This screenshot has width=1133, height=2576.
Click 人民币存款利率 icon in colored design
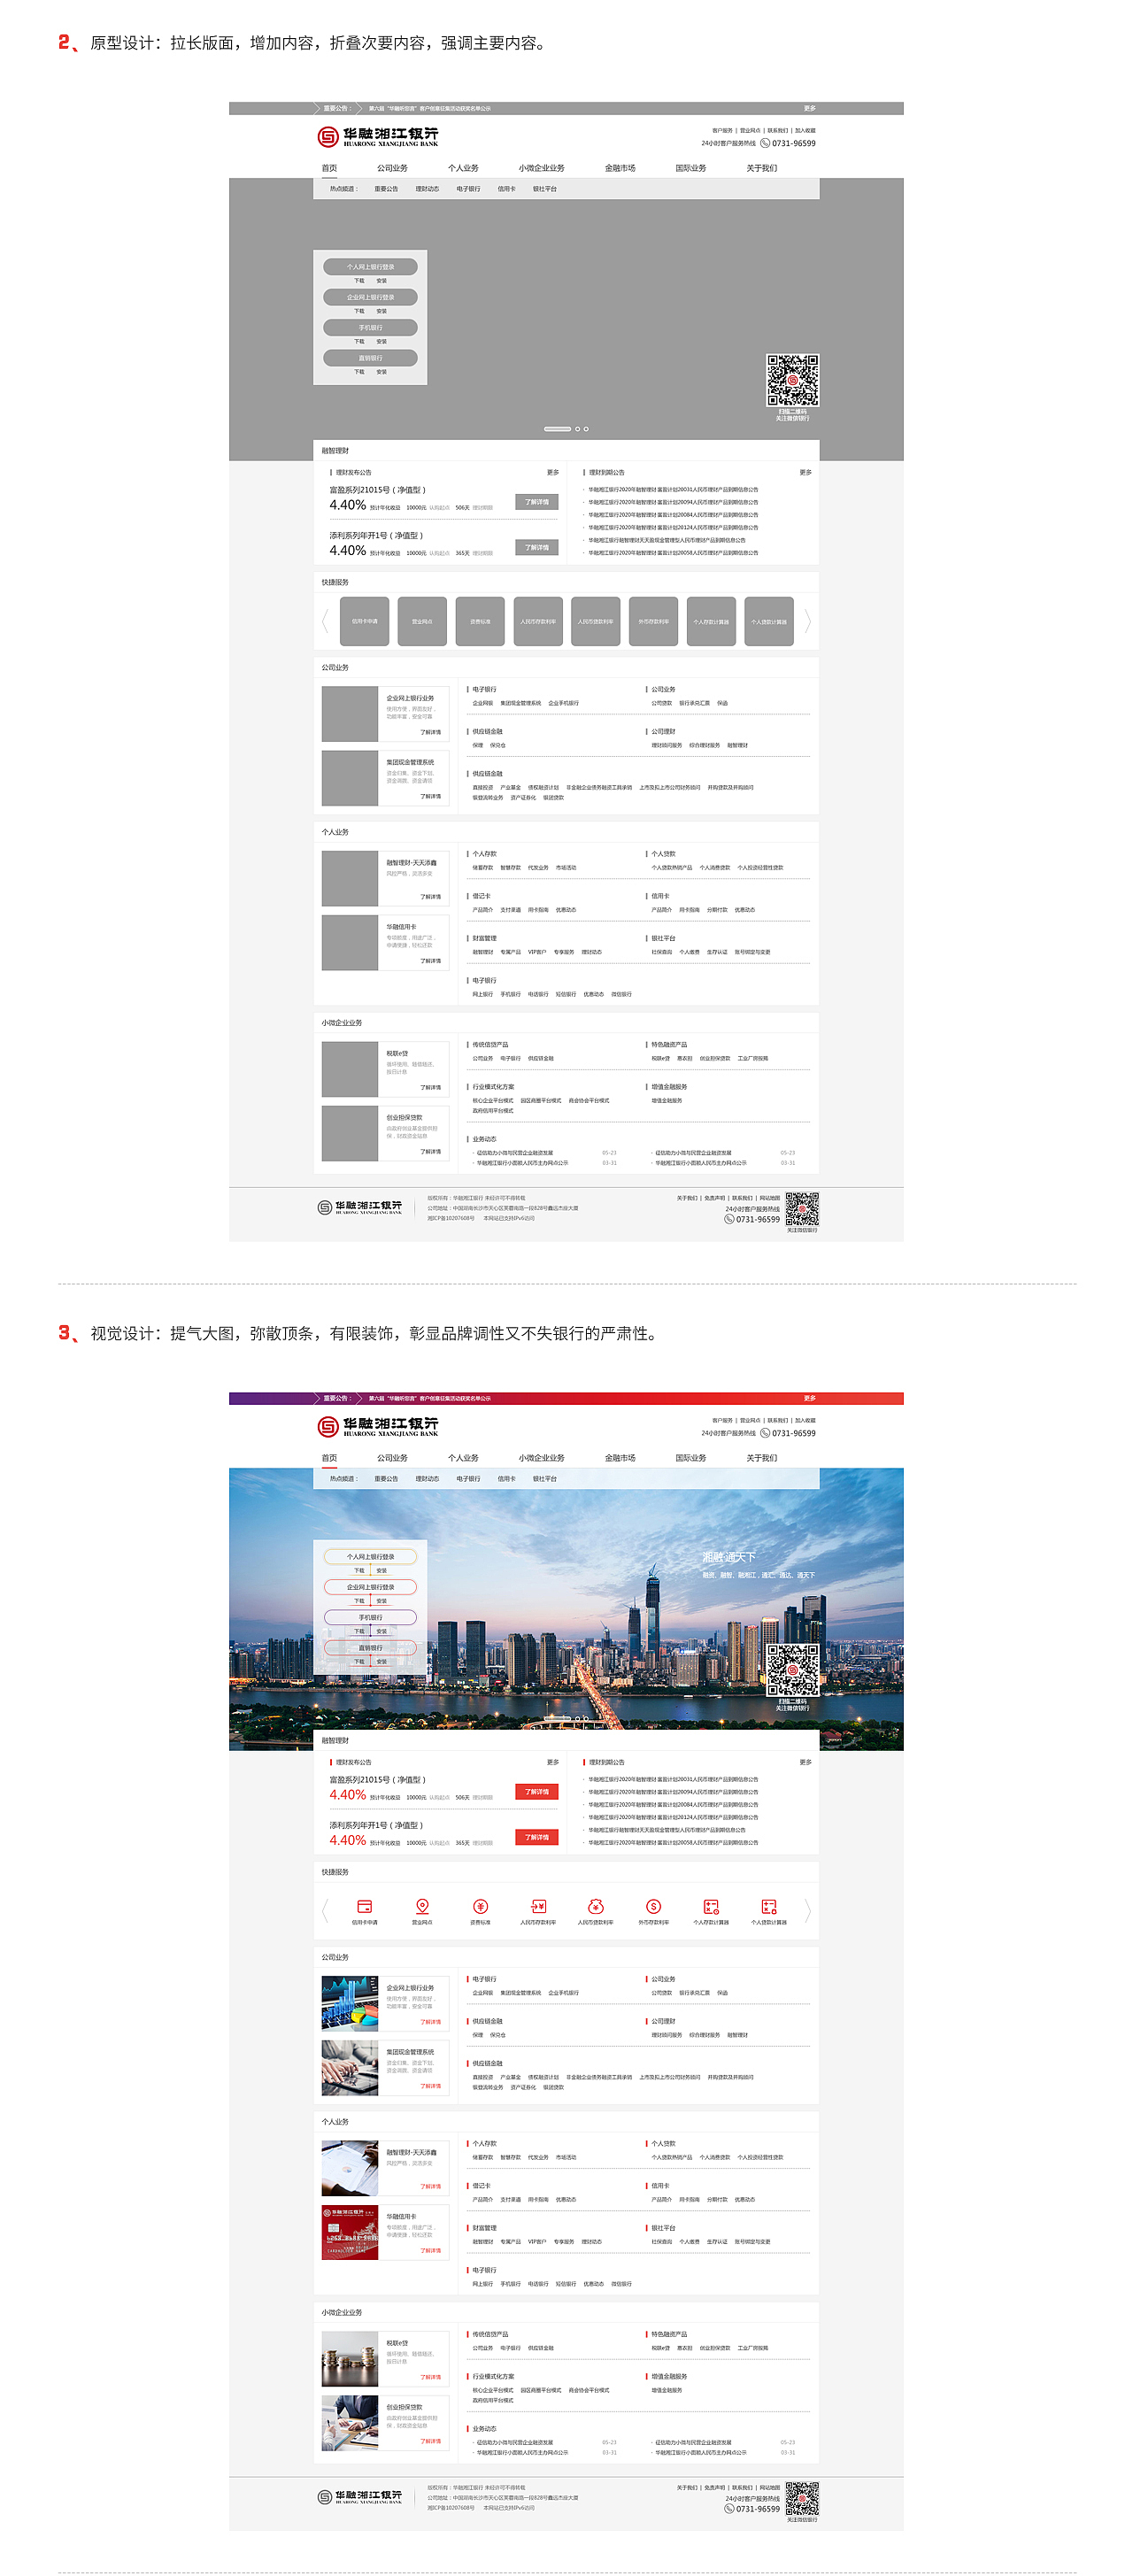(538, 1907)
